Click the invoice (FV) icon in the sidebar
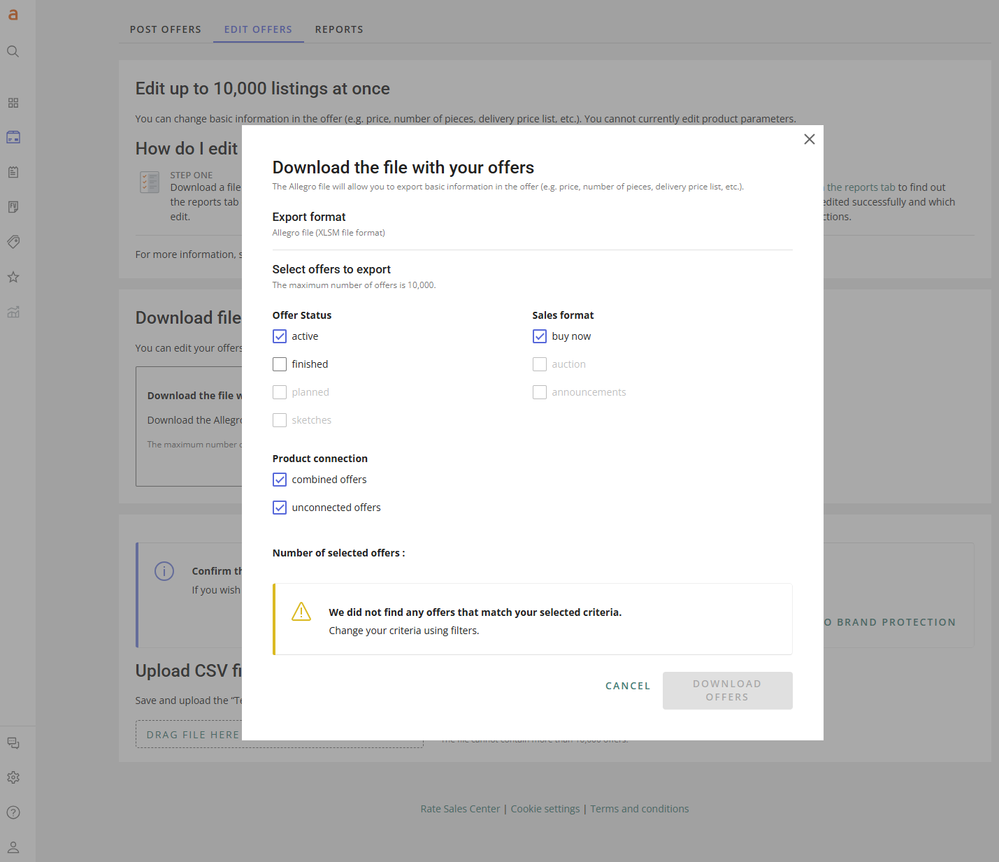Screen dimensions: 999x862 click(x=13, y=207)
